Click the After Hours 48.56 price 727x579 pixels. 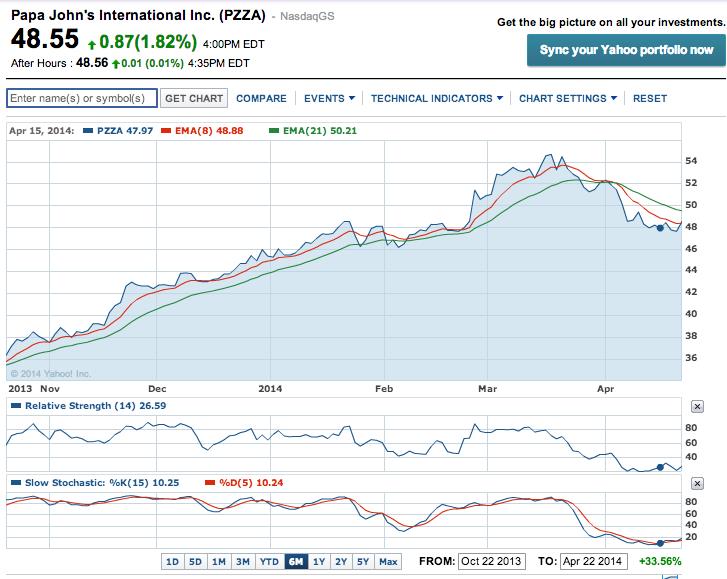92,63
